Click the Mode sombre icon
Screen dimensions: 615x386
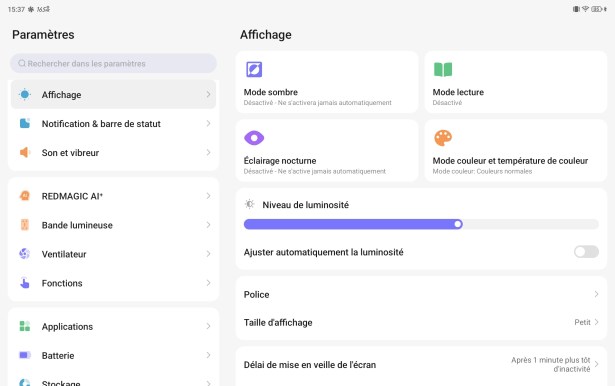coord(254,69)
